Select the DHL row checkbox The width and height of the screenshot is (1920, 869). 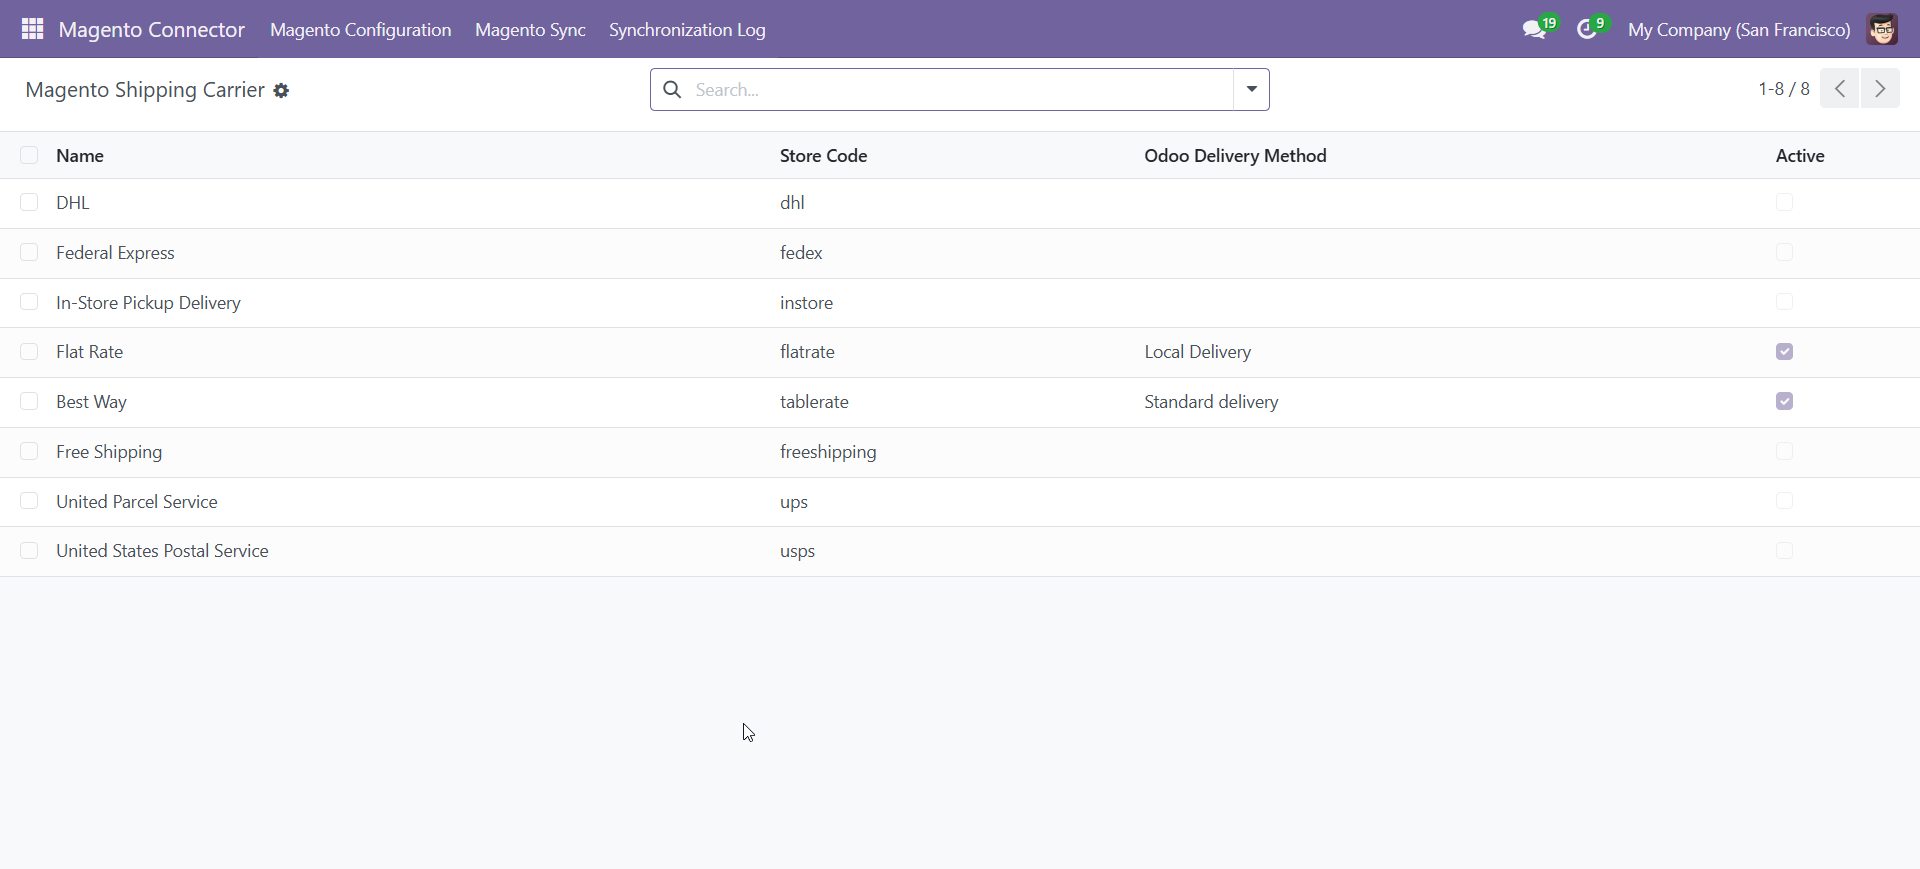29,203
